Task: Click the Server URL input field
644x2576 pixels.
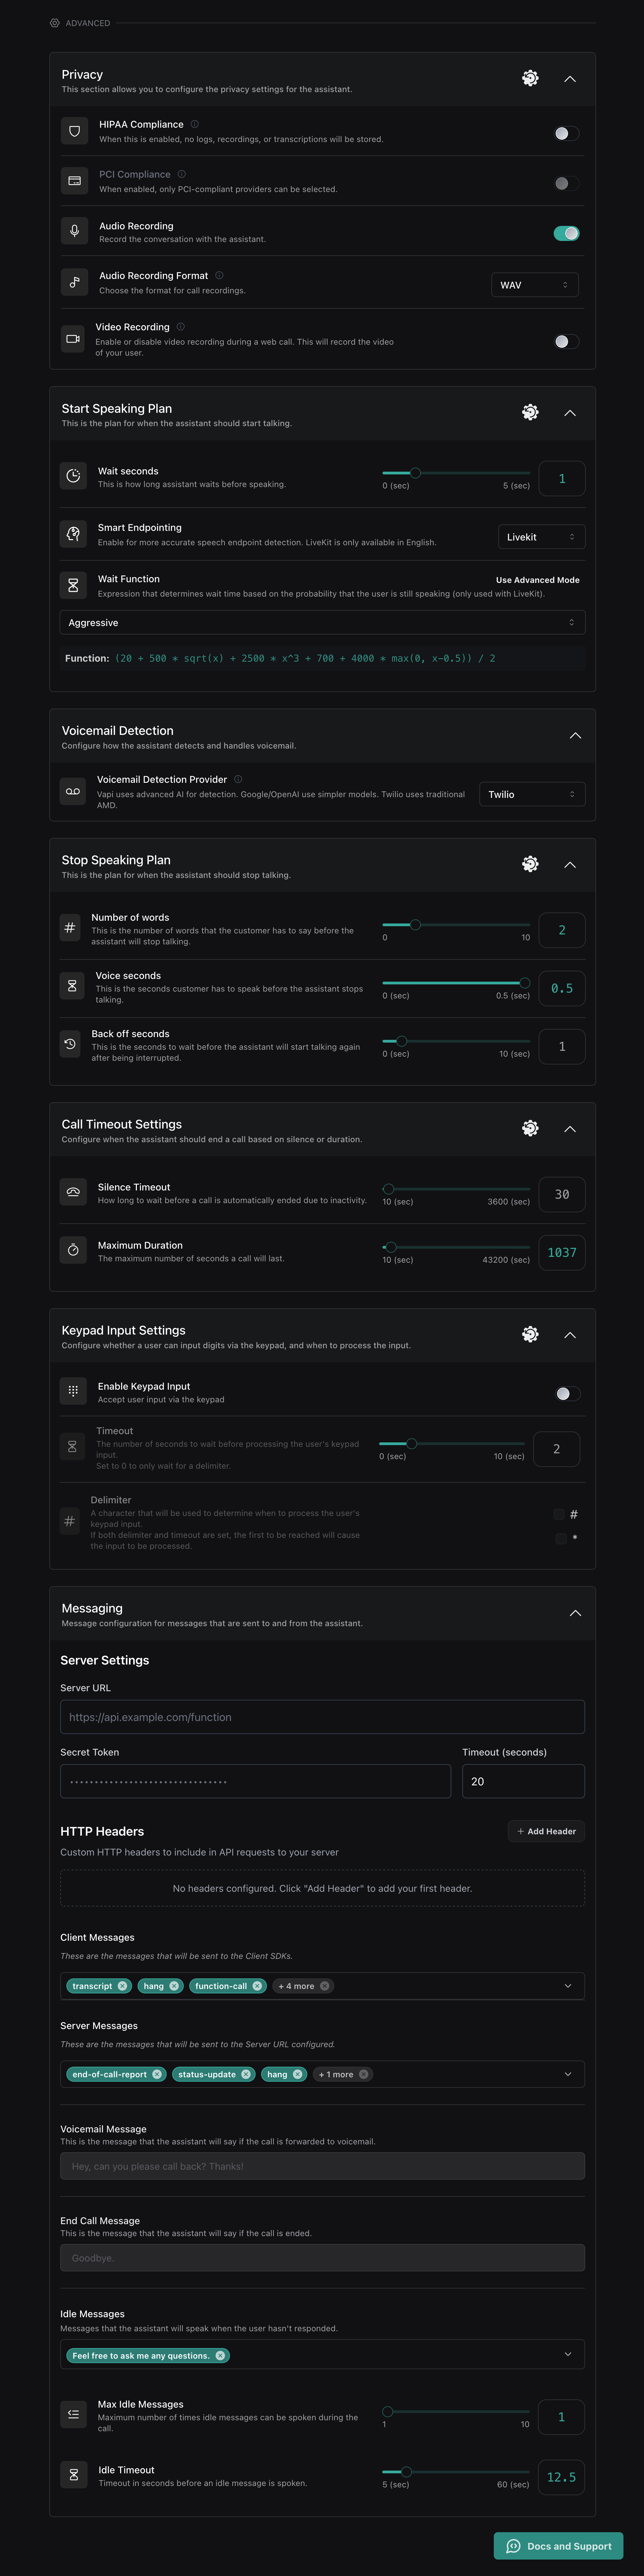Action: (x=322, y=1717)
